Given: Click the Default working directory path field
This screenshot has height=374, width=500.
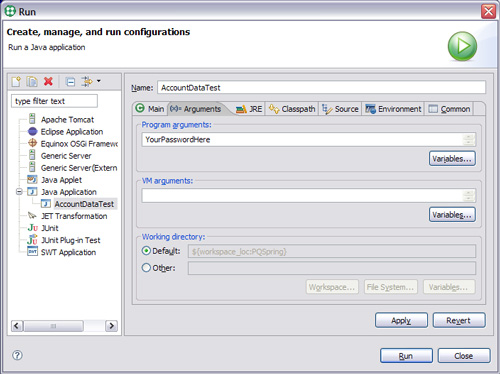Looking at the screenshot, I should tap(332, 251).
